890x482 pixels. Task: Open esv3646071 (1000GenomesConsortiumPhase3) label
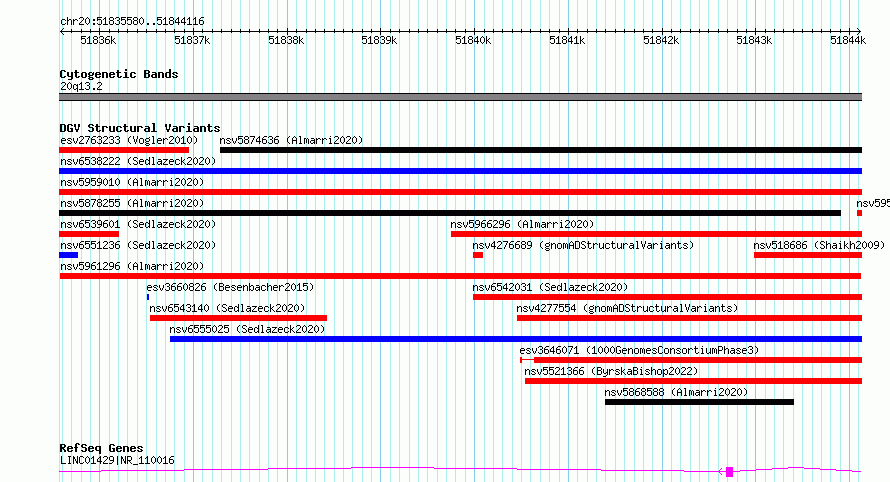[x=639, y=350]
